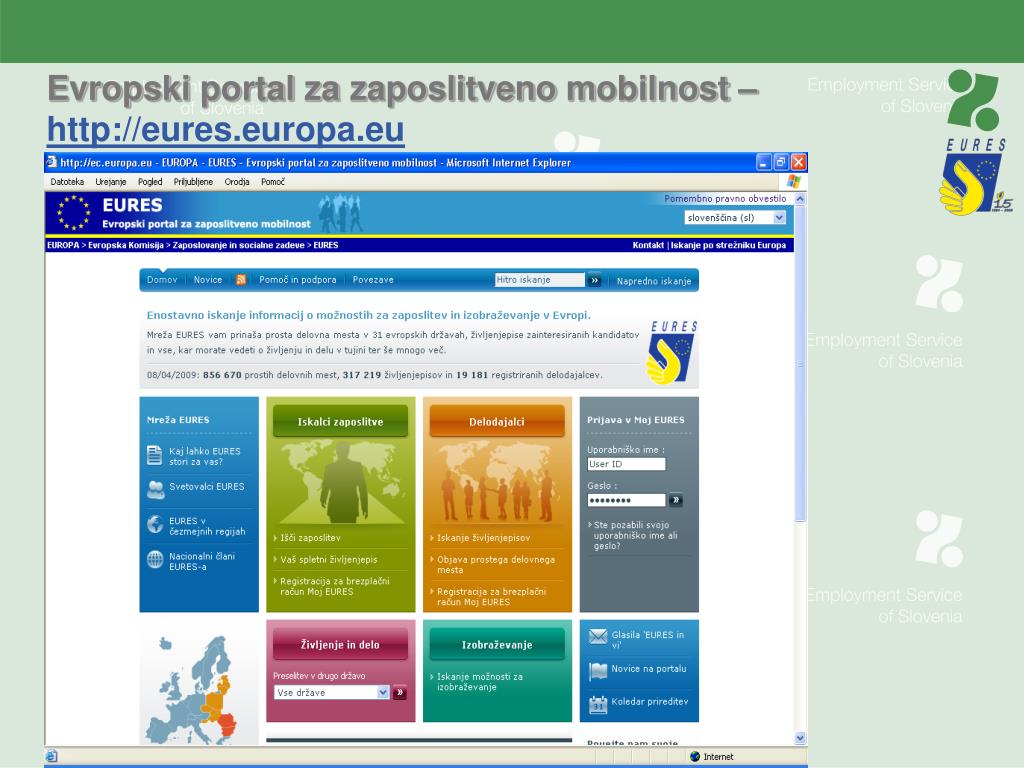Open the Datoteka menu

67,182
